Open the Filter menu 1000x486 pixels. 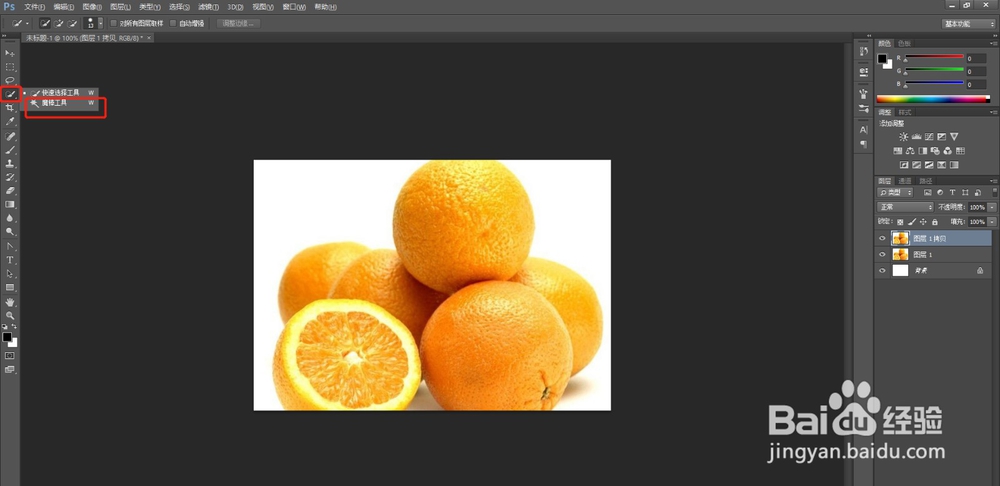[x=209, y=7]
